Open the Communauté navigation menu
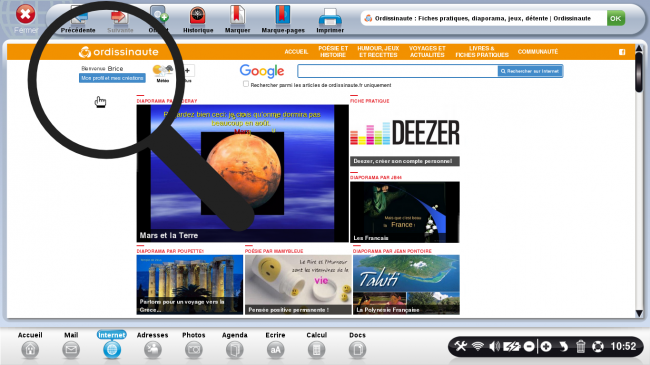Screen dimensions: 650x365 click(x=538, y=52)
